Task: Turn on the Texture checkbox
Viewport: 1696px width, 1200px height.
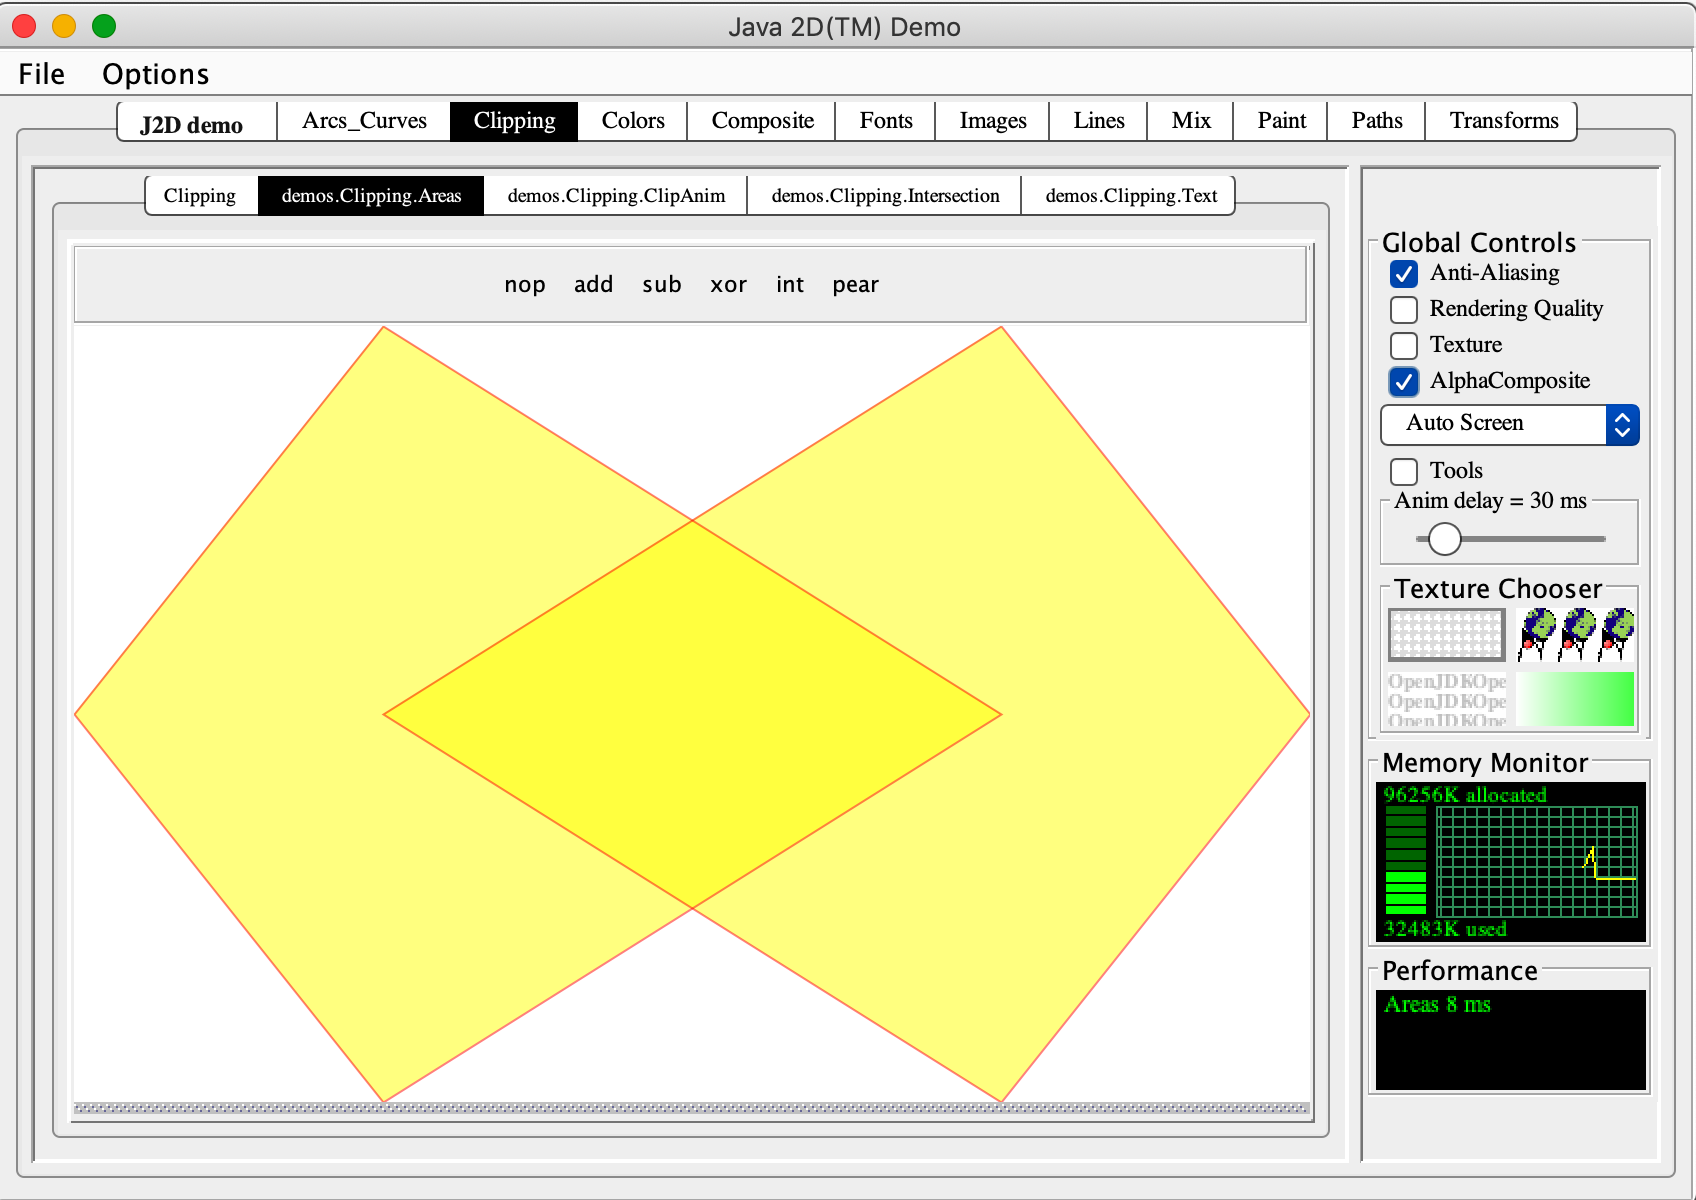Action: point(1404,346)
